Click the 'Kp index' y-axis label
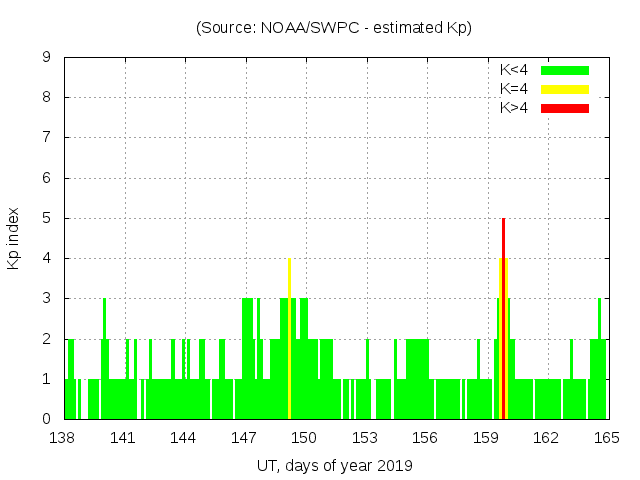Image resolution: width=640 pixels, height=480 pixels. pyautogui.click(x=14, y=238)
